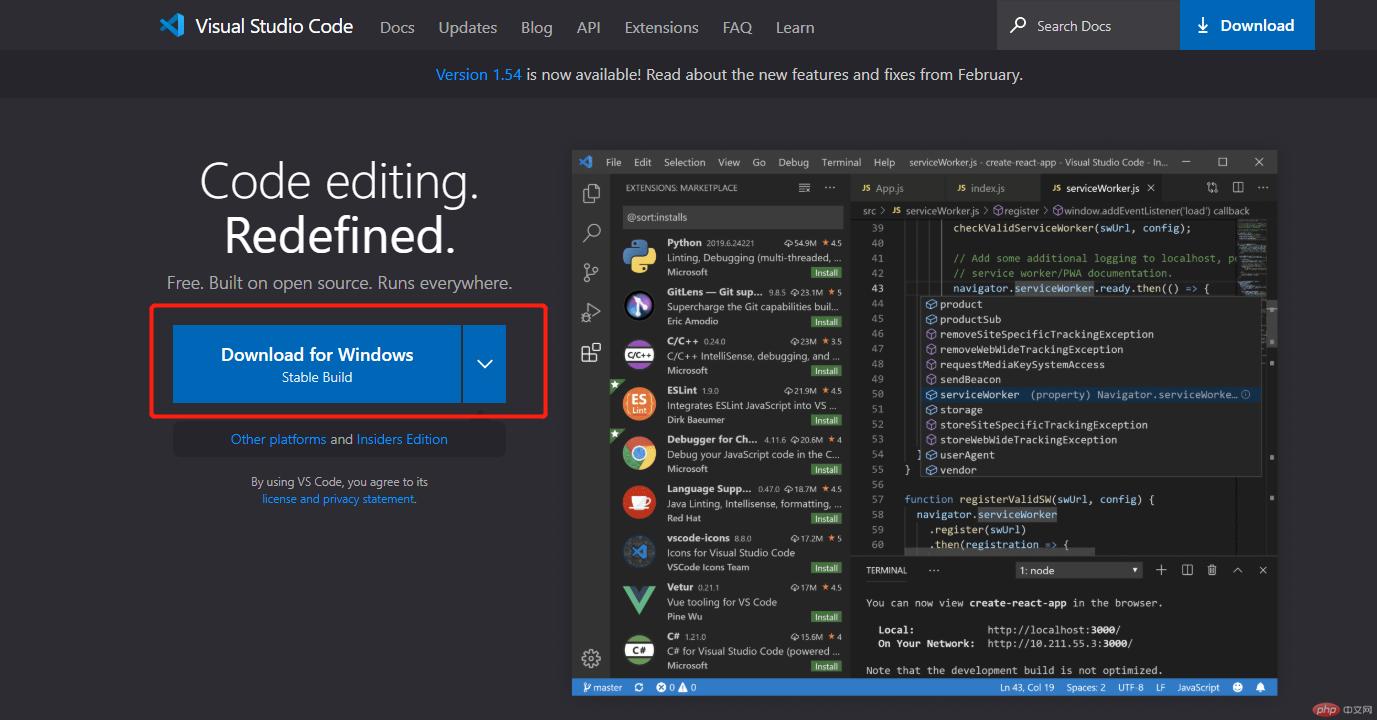Expand the Download for Windows platform dropdown
Screen dimensions: 1377x720
484,364
